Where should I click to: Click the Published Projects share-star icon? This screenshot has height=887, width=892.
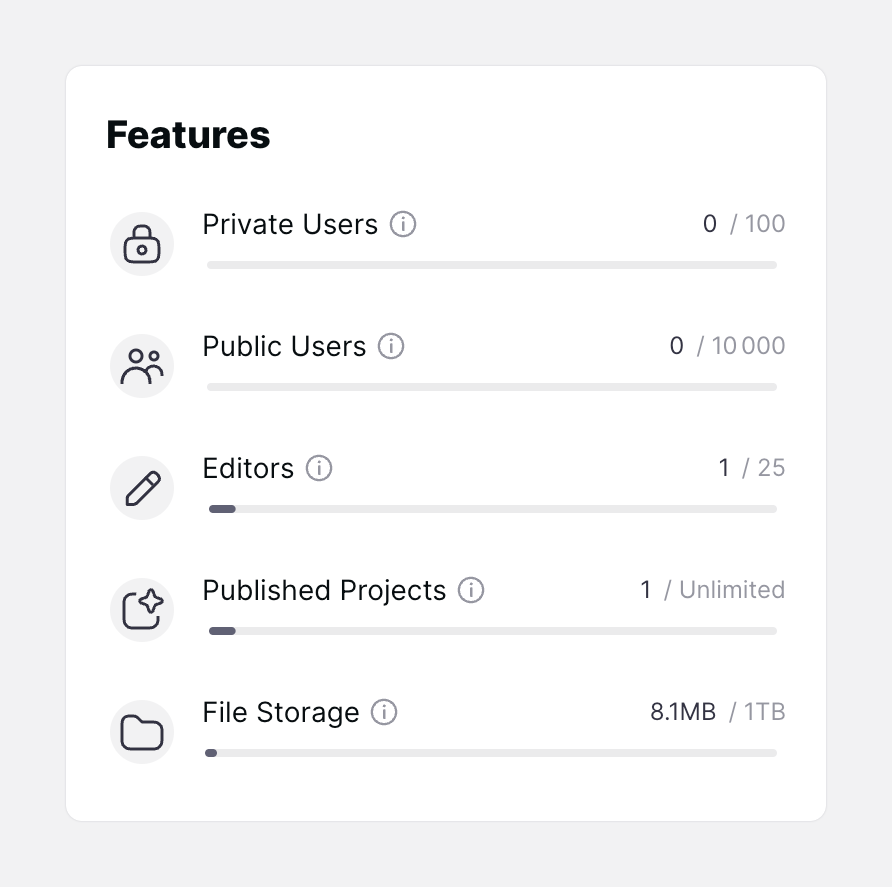click(x=142, y=609)
